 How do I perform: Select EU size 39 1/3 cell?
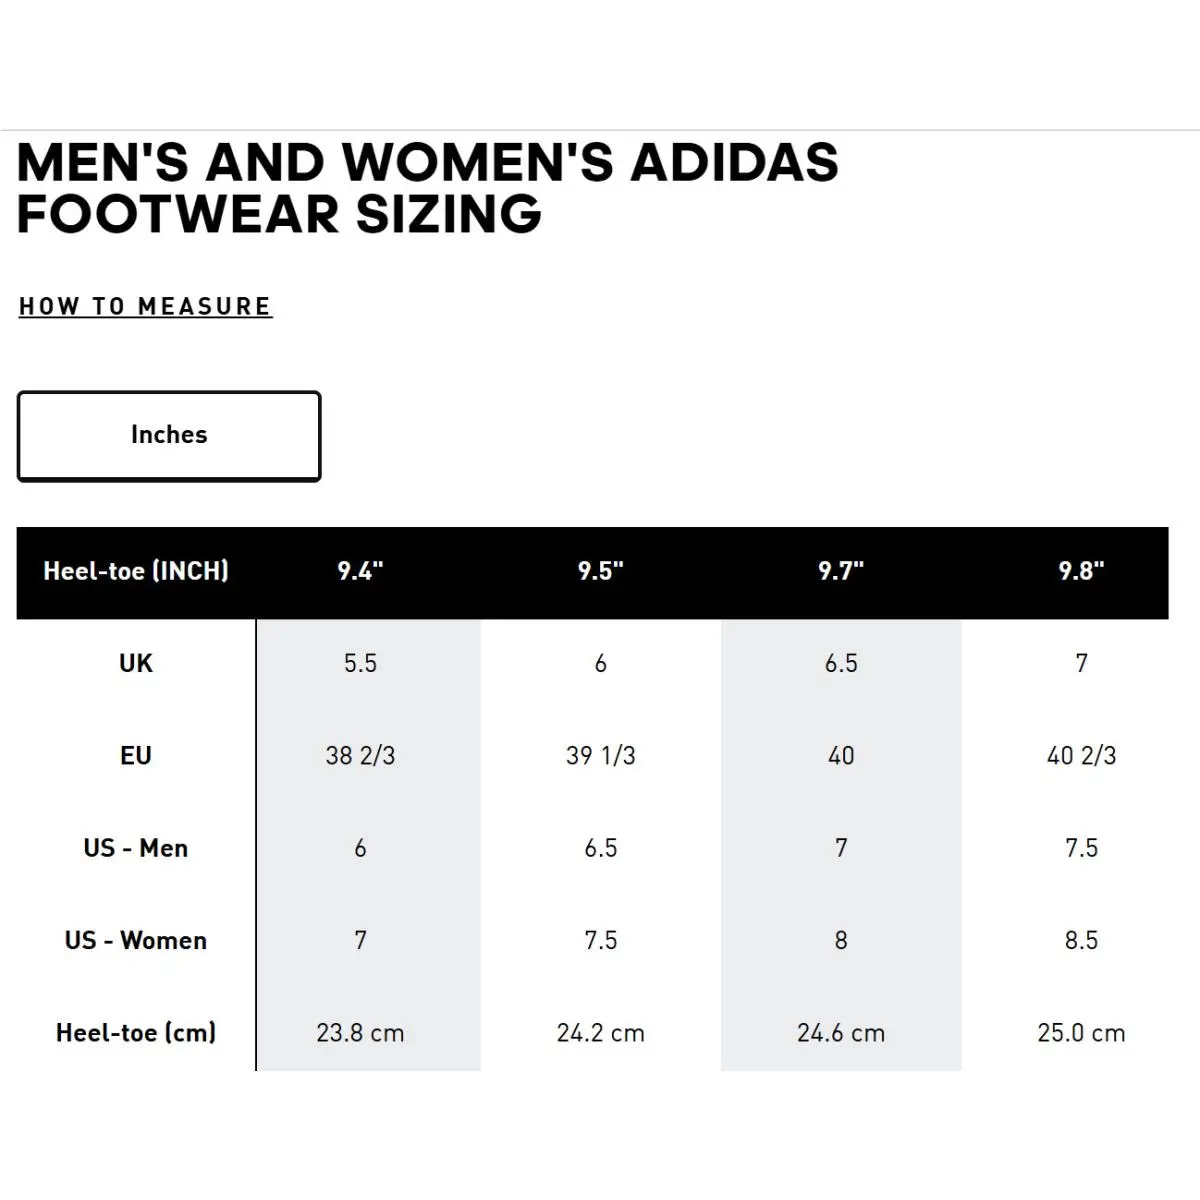tap(600, 755)
